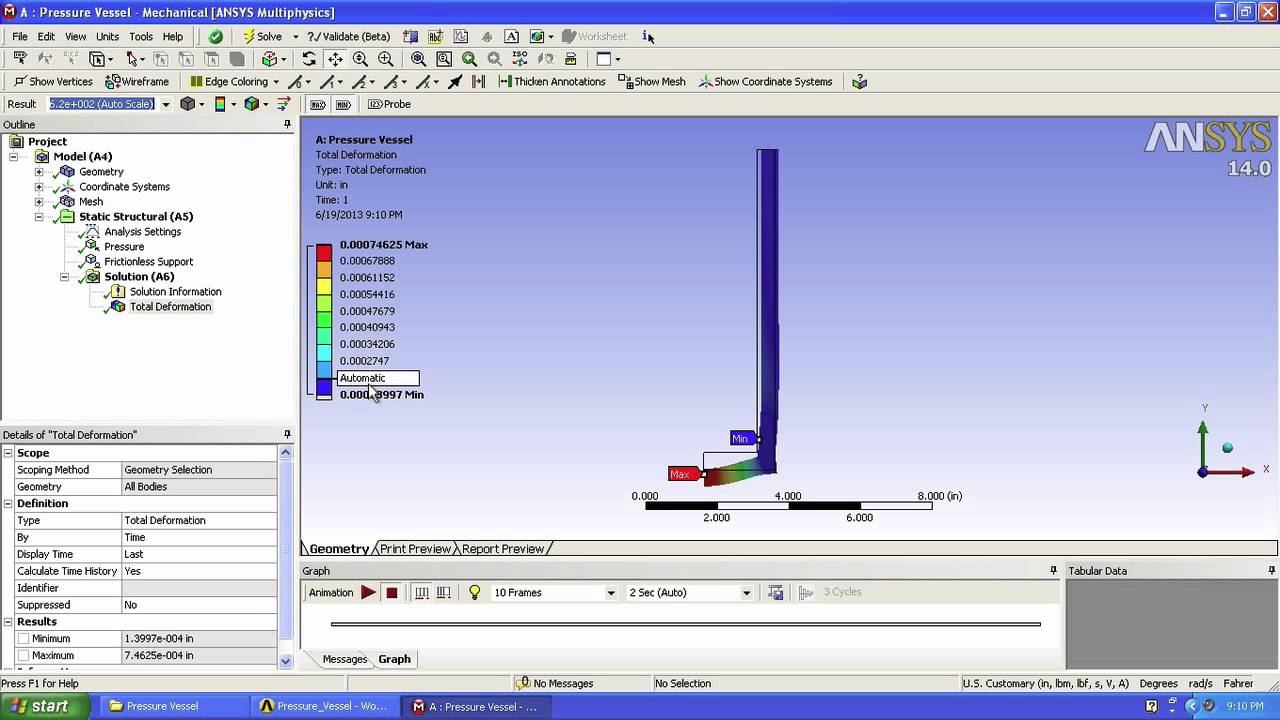Screen dimensions: 1280x720
Task: Switch to the Messages tab
Action: coord(344,659)
